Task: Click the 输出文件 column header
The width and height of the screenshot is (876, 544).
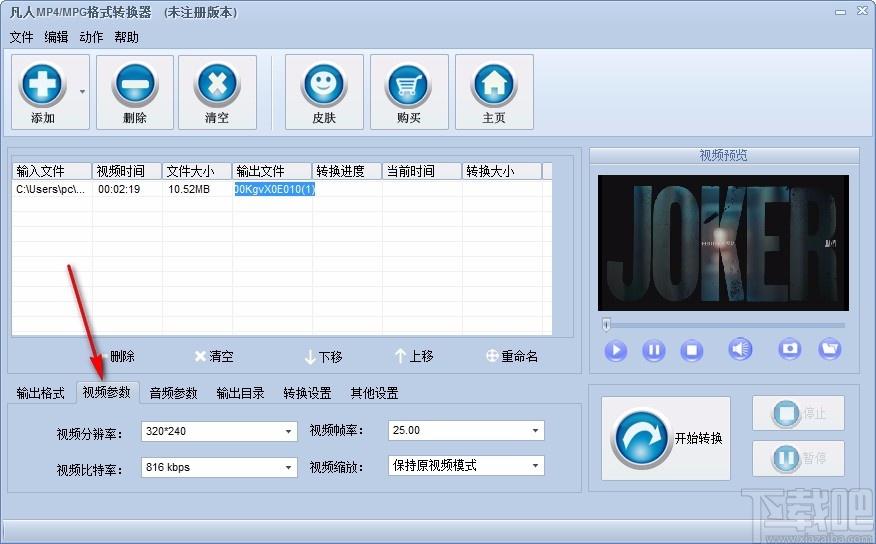Action: [x=272, y=171]
